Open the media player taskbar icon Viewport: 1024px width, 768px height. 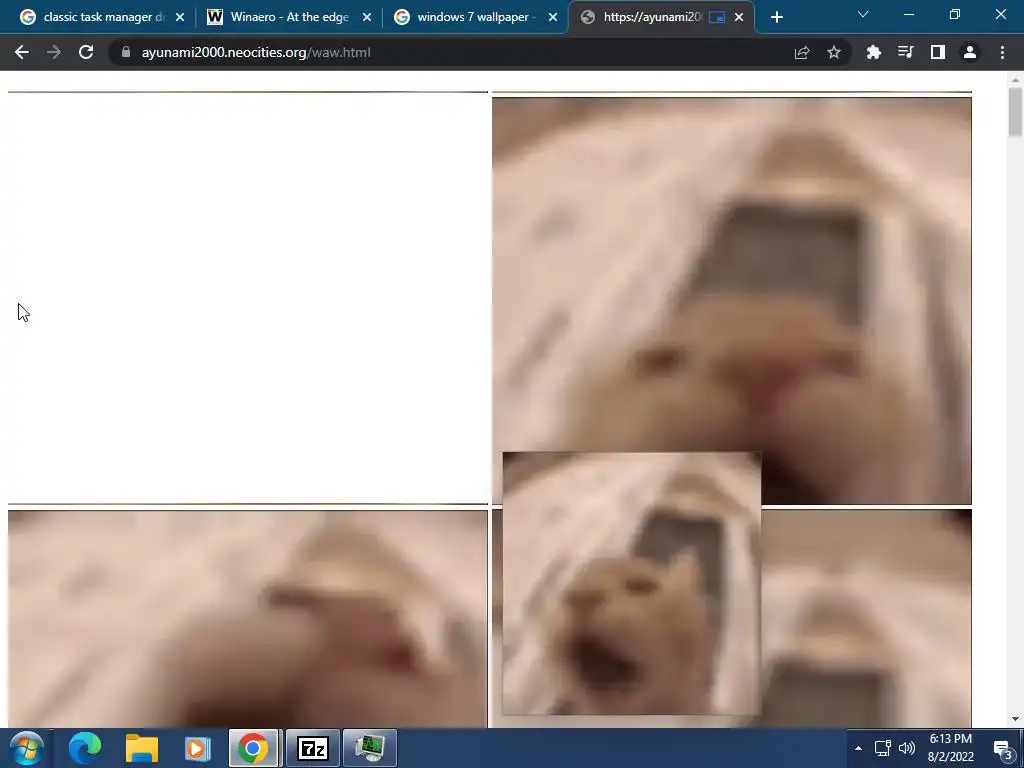pyautogui.click(x=198, y=748)
